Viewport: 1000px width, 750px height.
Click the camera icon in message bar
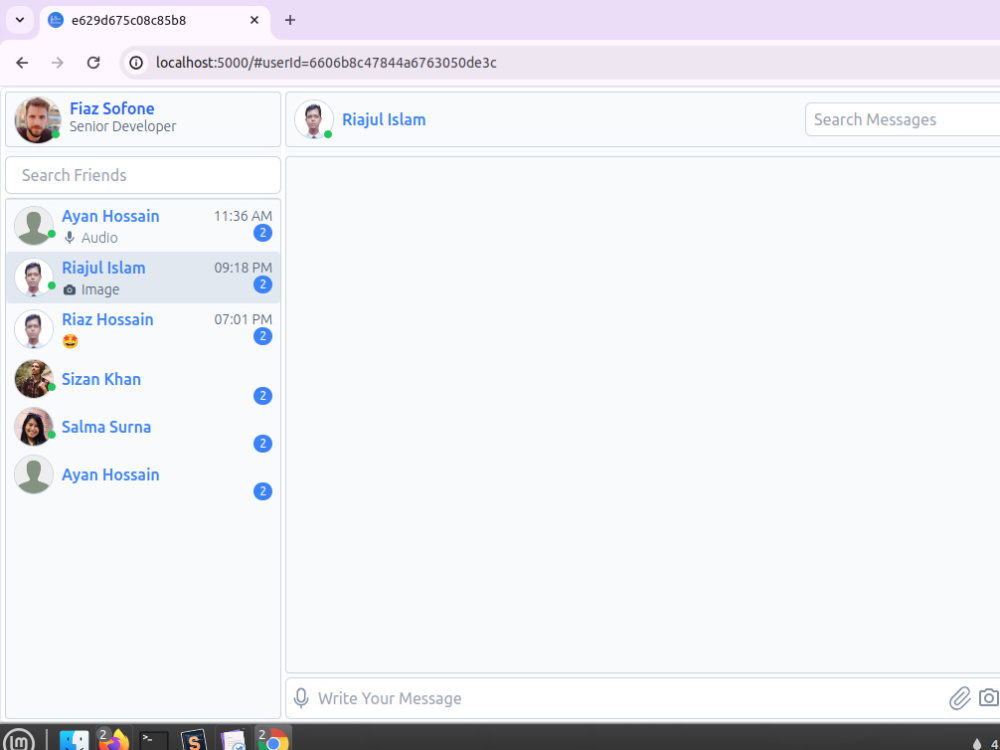click(989, 698)
